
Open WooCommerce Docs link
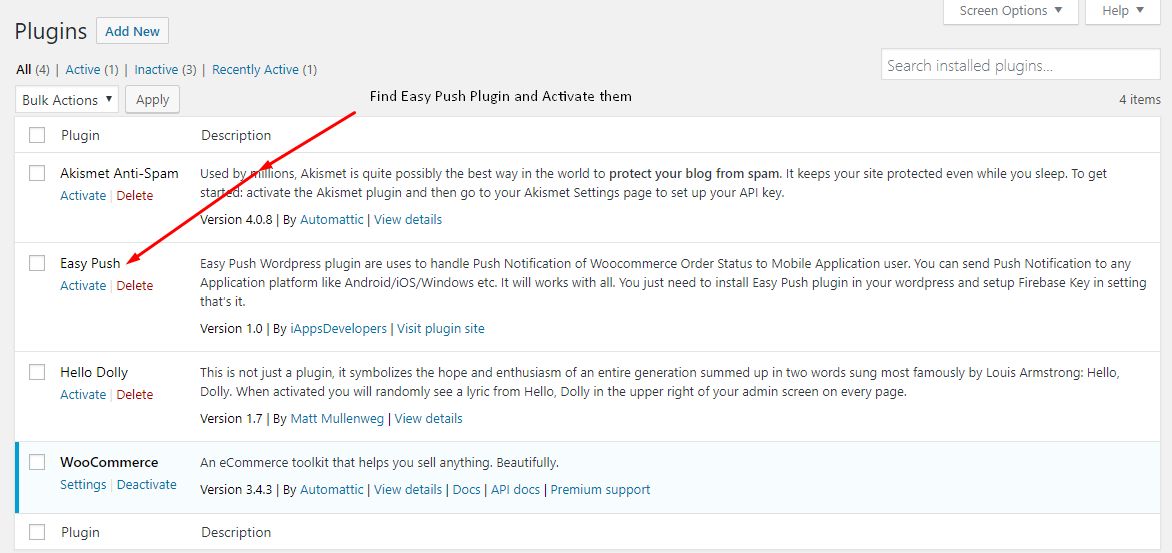[466, 489]
